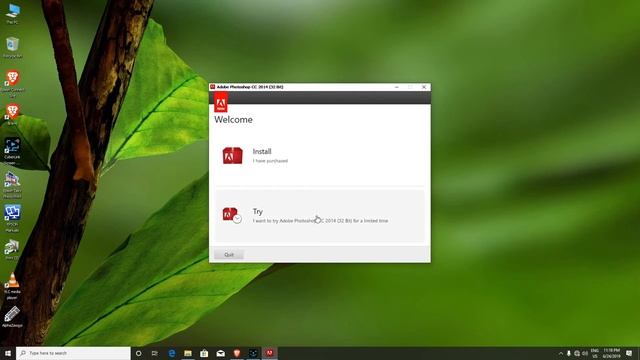The width and height of the screenshot is (640, 360).
Task: Click the volume tray icon
Action: click(x=585, y=353)
